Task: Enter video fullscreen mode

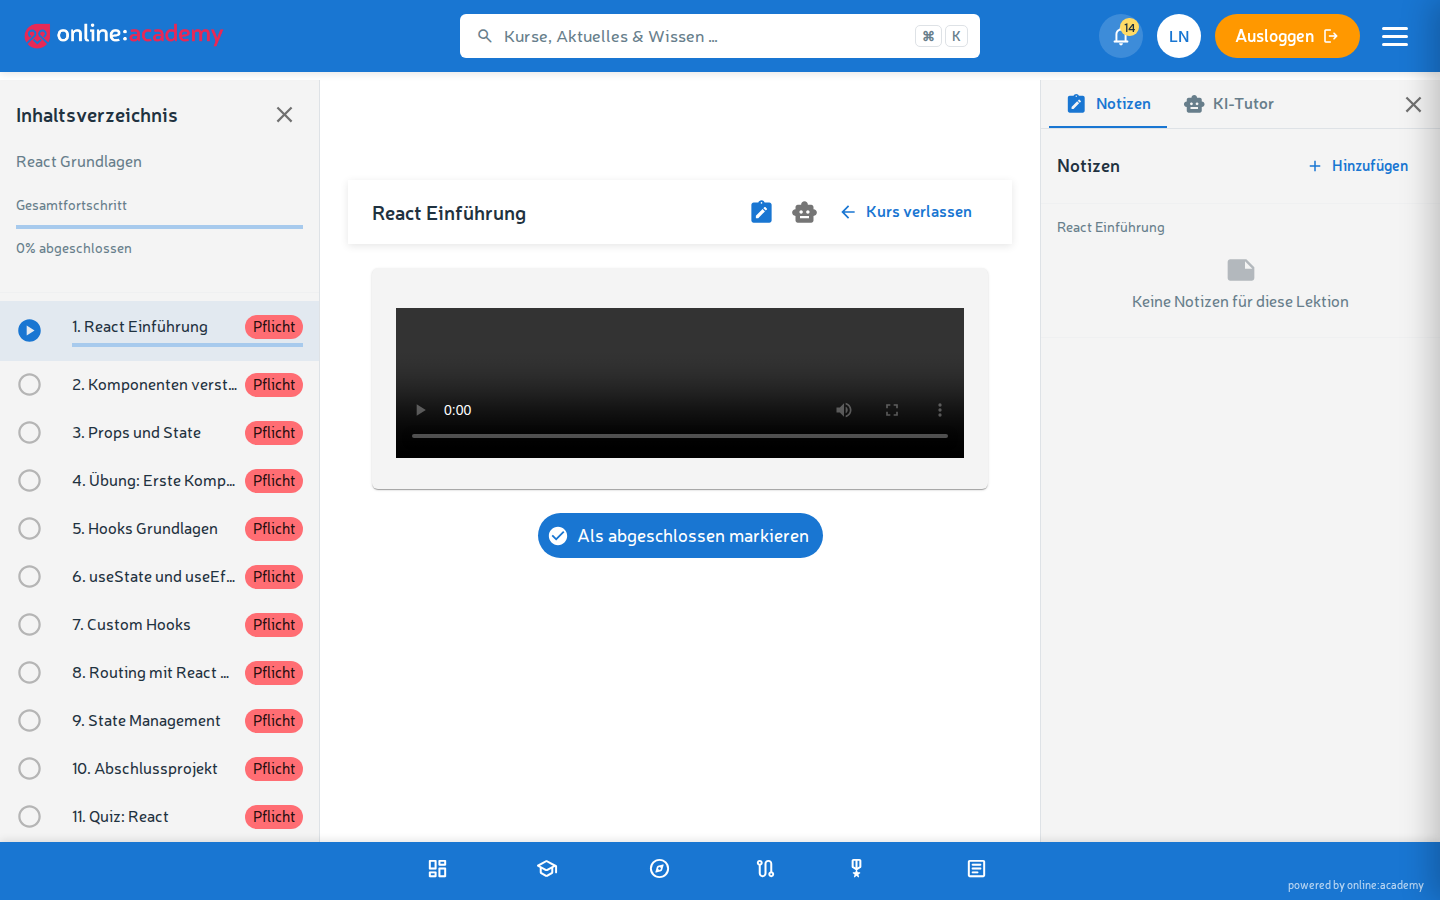Action: pyautogui.click(x=892, y=410)
